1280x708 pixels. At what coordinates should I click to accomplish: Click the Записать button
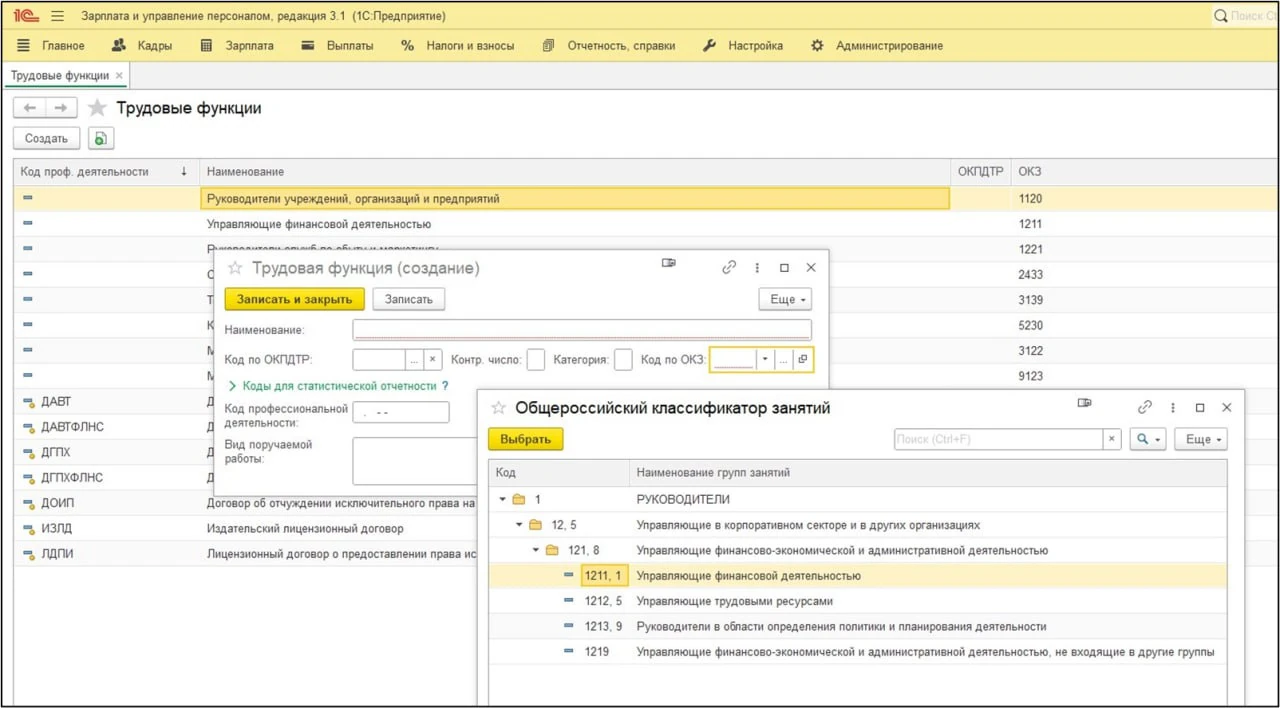click(x=409, y=299)
